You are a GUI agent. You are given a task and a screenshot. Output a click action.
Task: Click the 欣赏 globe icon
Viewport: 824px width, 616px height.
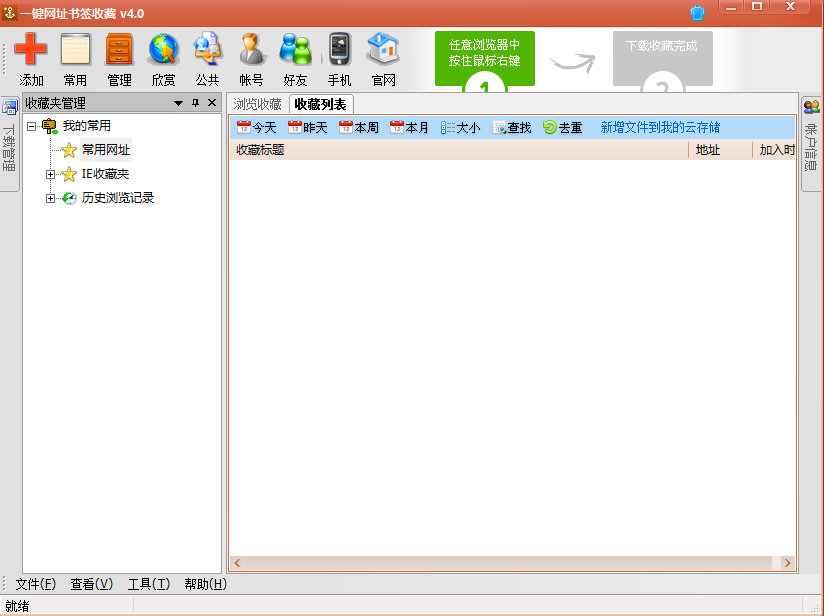pyautogui.click(x=163, y=50)
